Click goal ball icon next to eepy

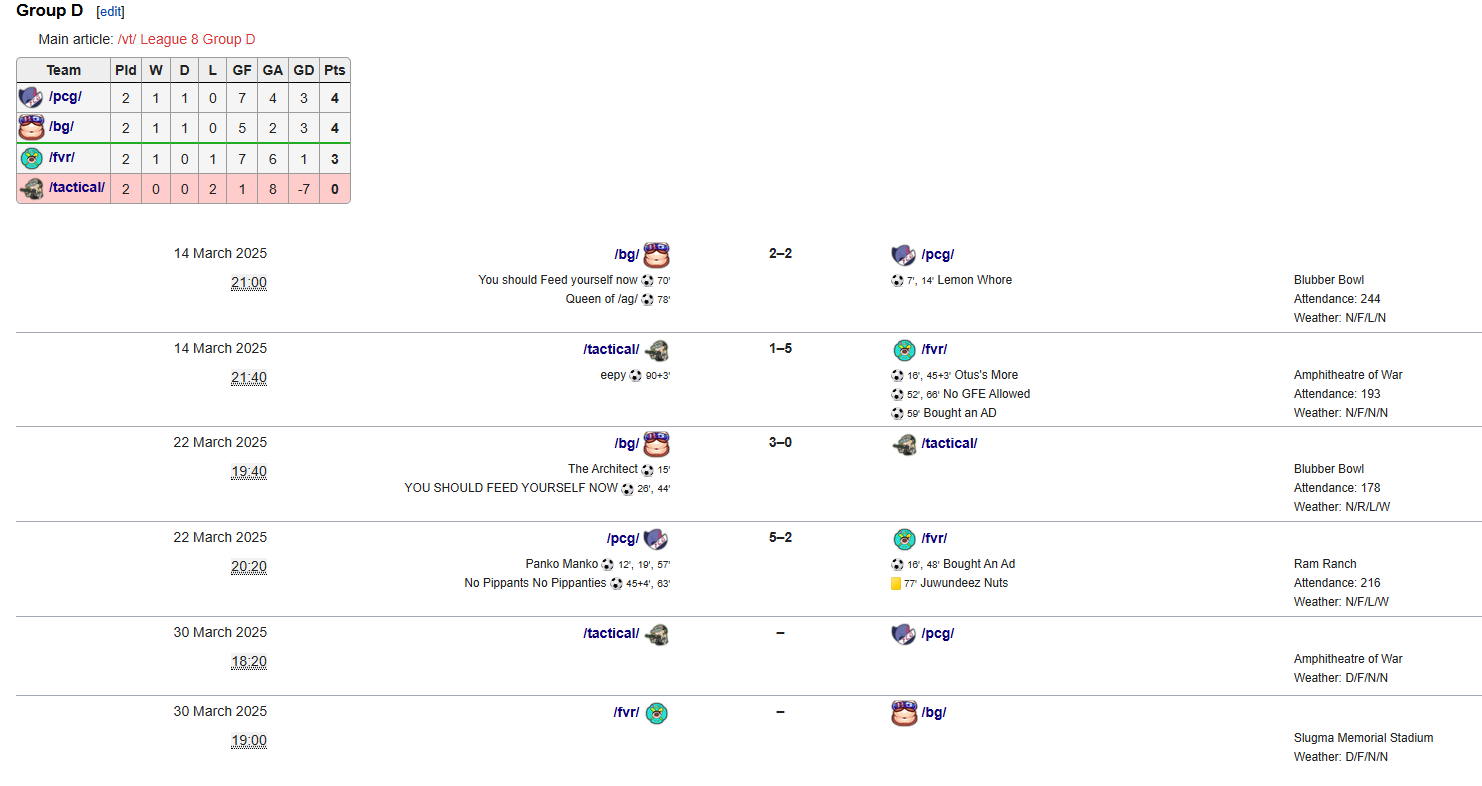635,376
